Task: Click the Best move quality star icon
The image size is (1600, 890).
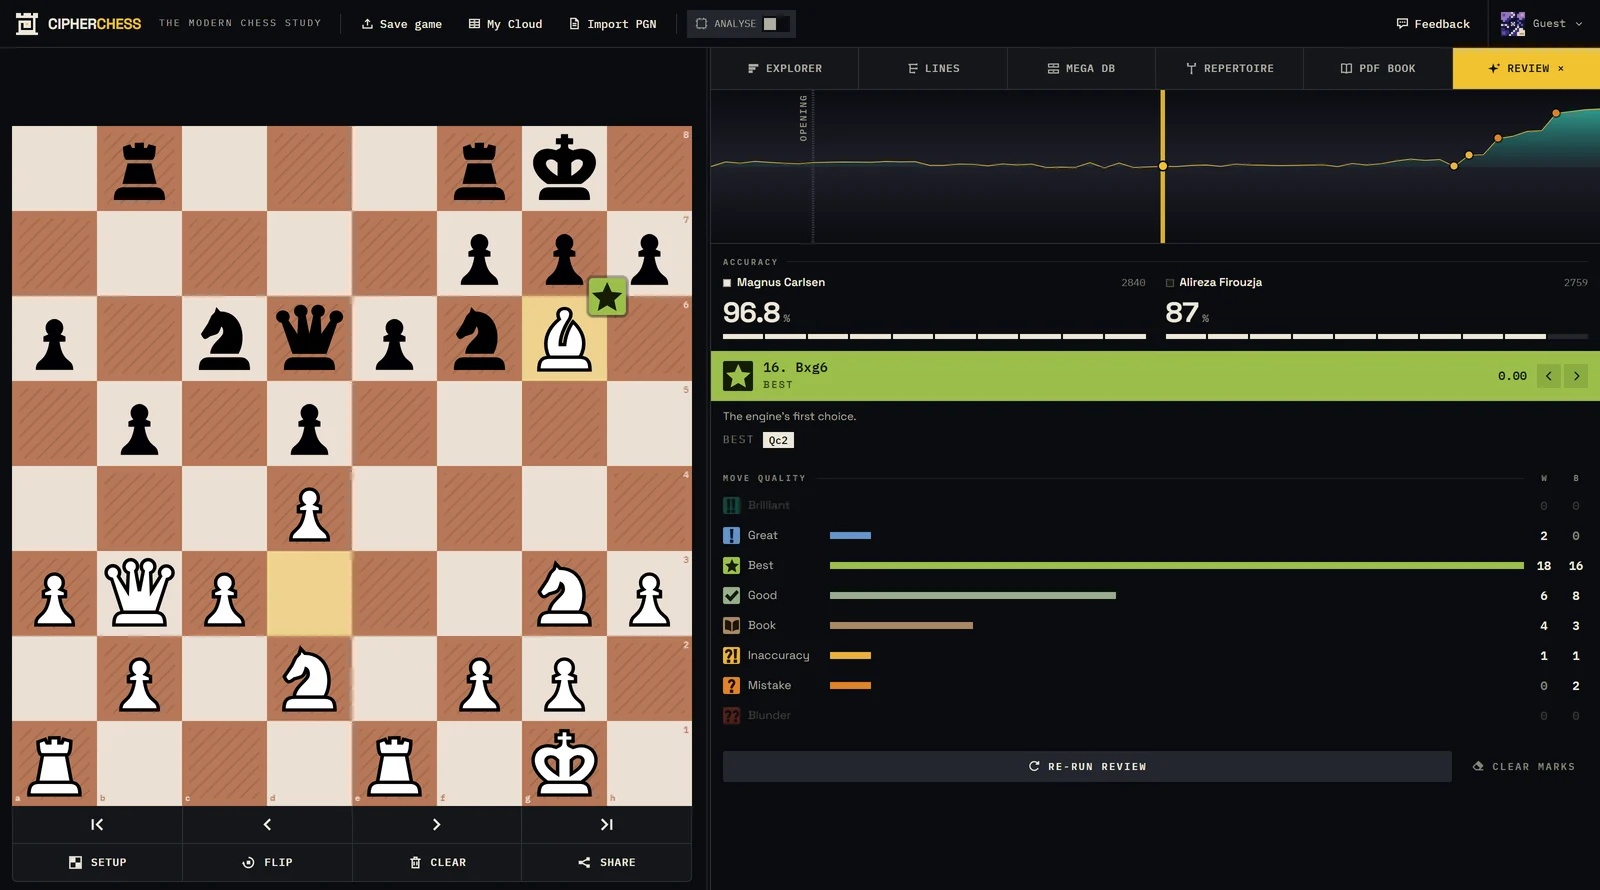Action: (732, 566)
